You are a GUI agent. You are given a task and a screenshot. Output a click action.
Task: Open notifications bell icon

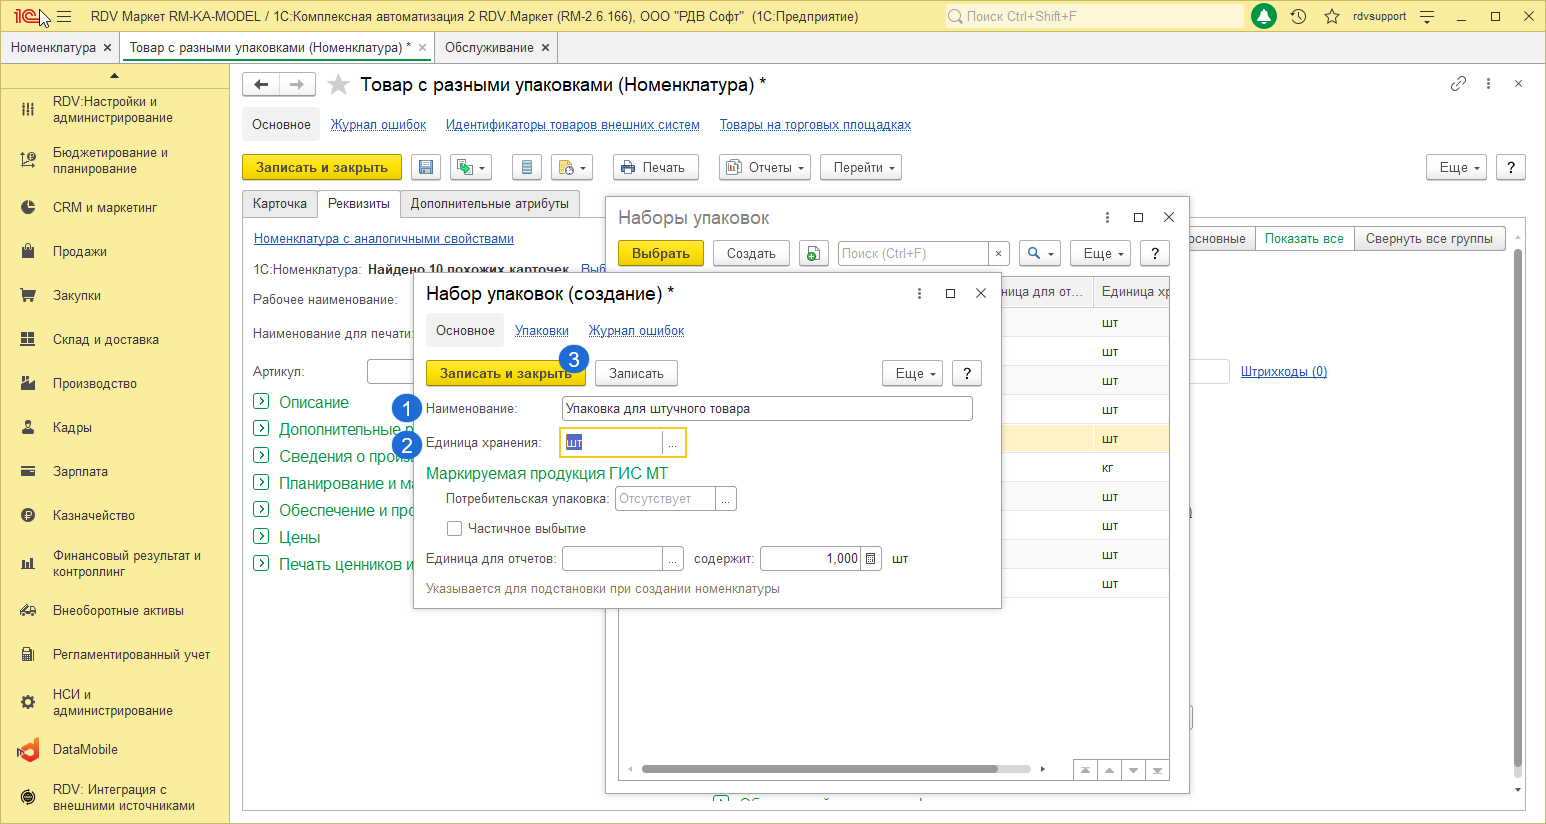pyautogui.click(x=1264, y=17)
